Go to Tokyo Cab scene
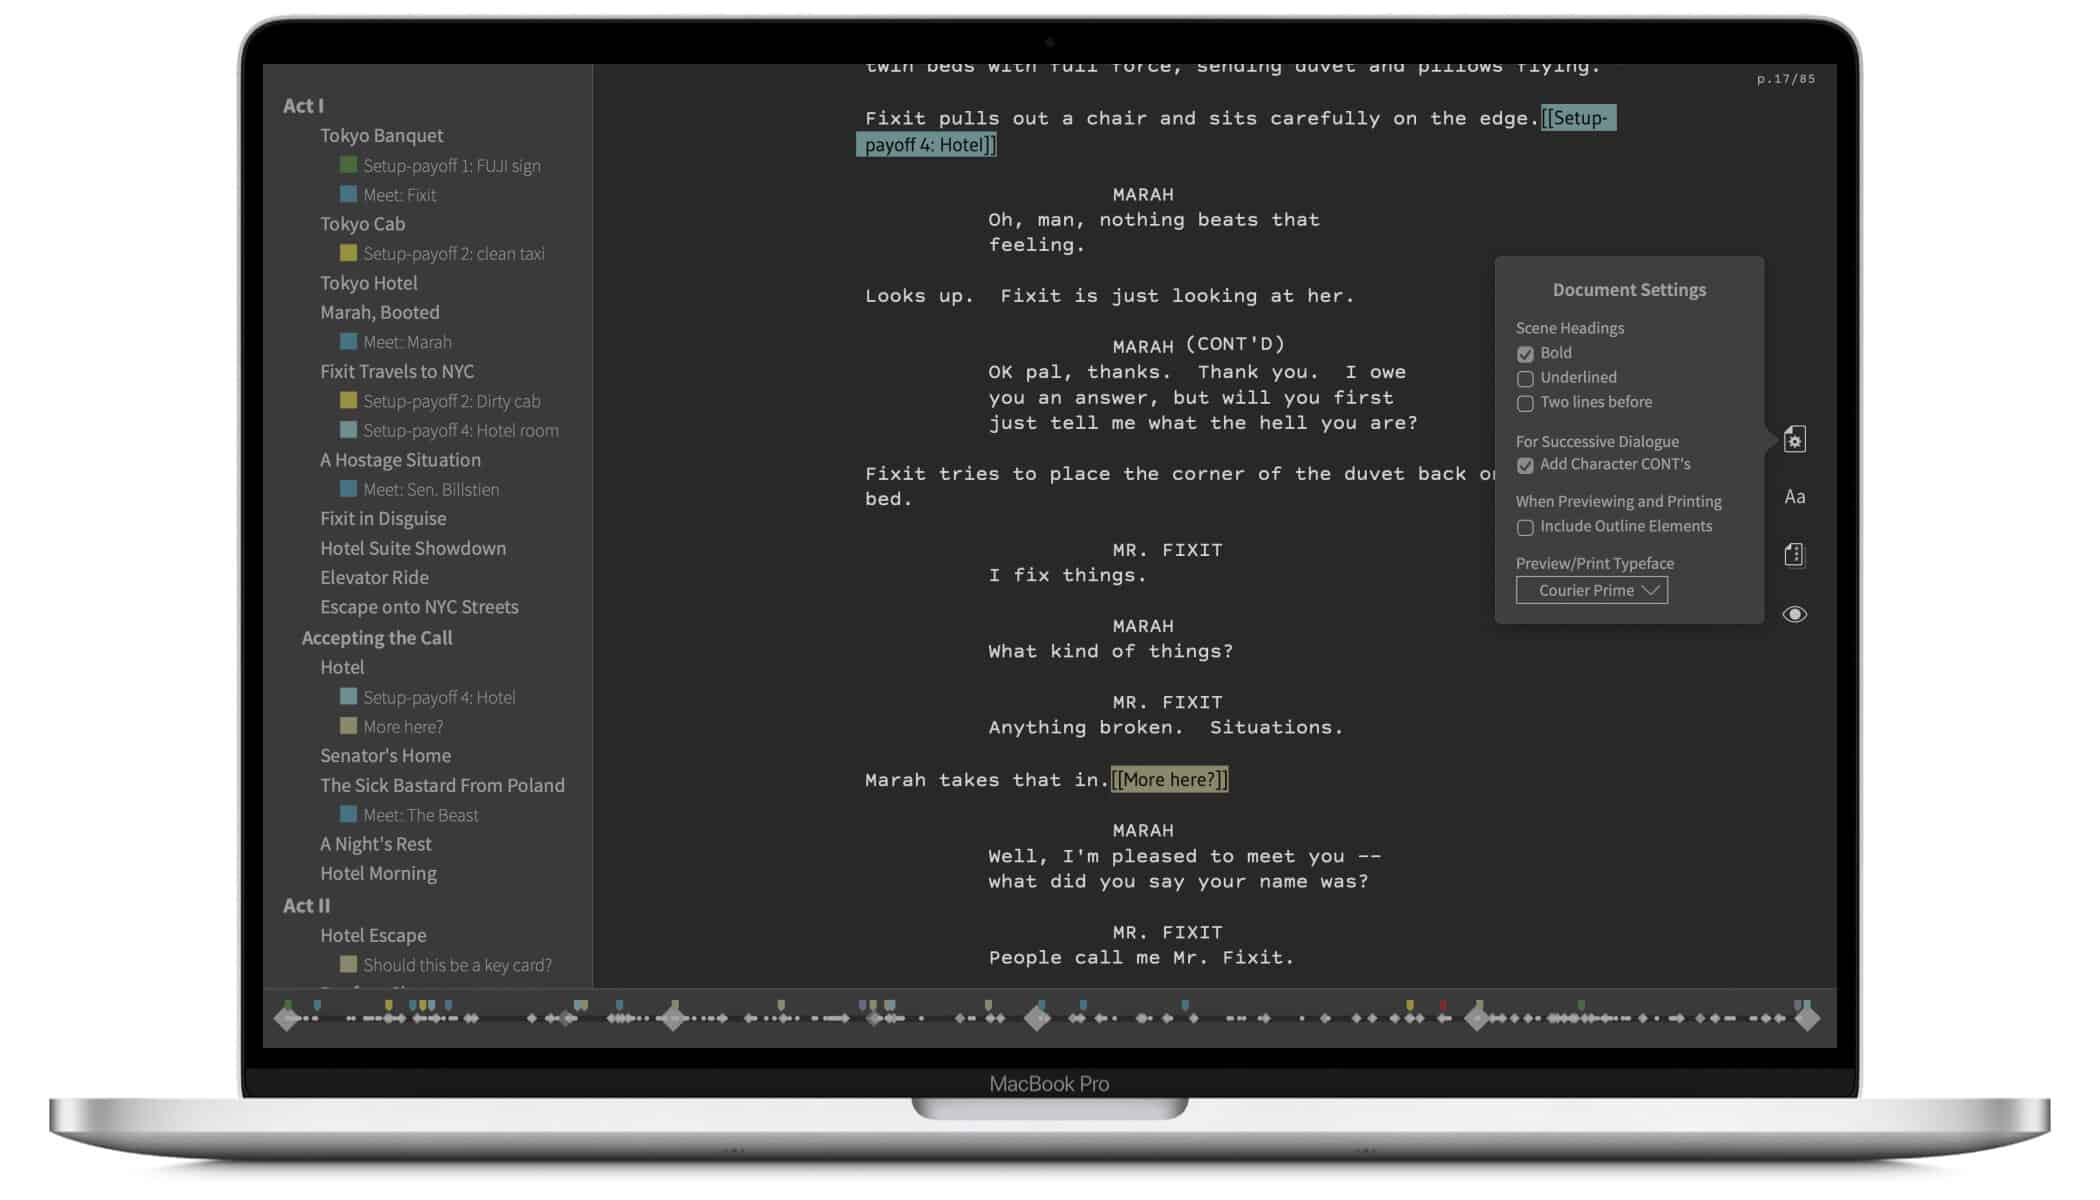The height and width of the screenshot is (1200, 2100). tap(362, 224)
